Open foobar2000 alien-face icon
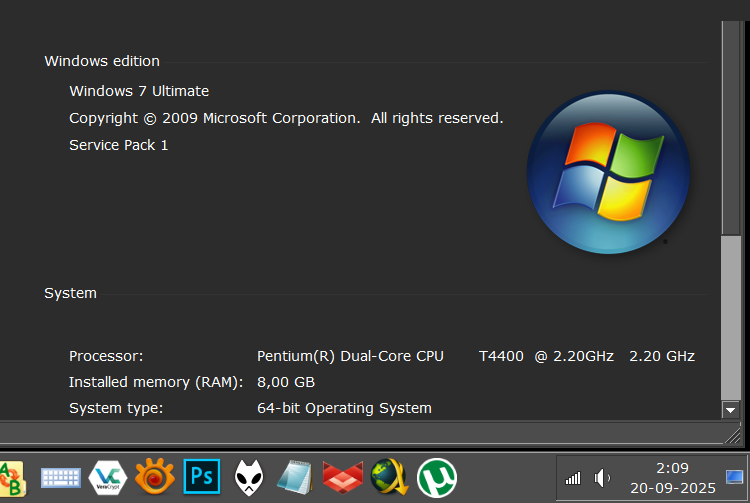Image resolution: width=750 pixels, height=503 pixels. click(x=249, y=478)
